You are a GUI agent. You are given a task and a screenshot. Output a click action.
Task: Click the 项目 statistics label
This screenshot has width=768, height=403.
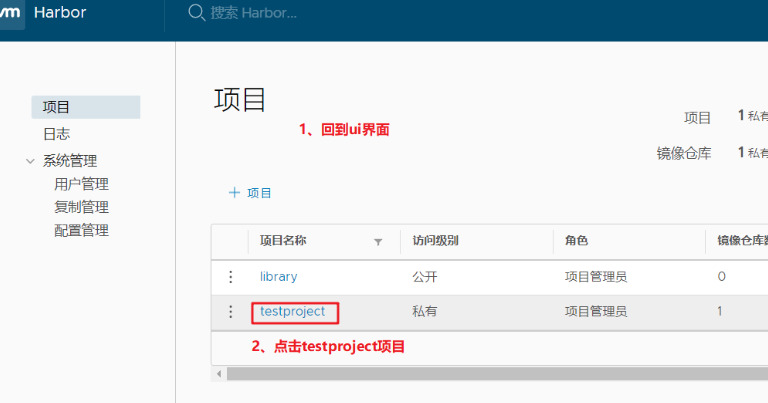pos(697,118)
